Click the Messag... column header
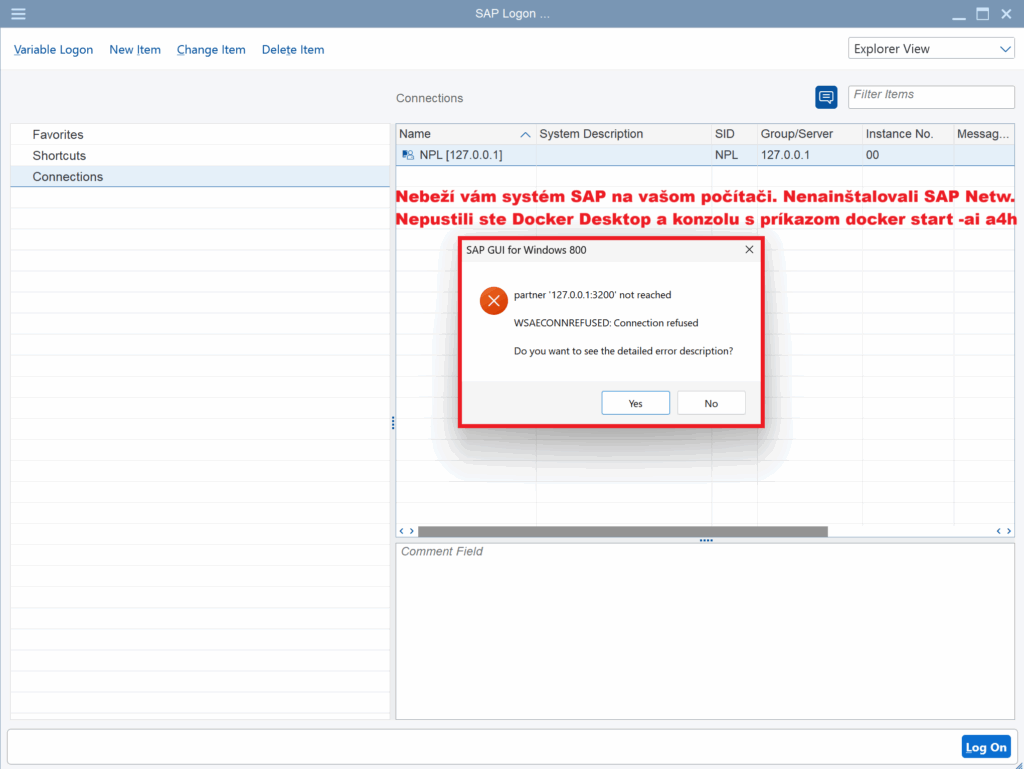 [984, 134]
